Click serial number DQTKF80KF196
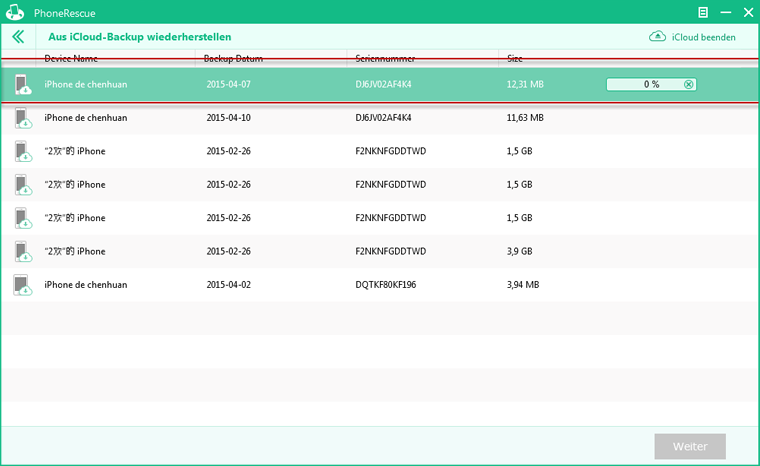The image size is (760, 466). tap(385, 285)
